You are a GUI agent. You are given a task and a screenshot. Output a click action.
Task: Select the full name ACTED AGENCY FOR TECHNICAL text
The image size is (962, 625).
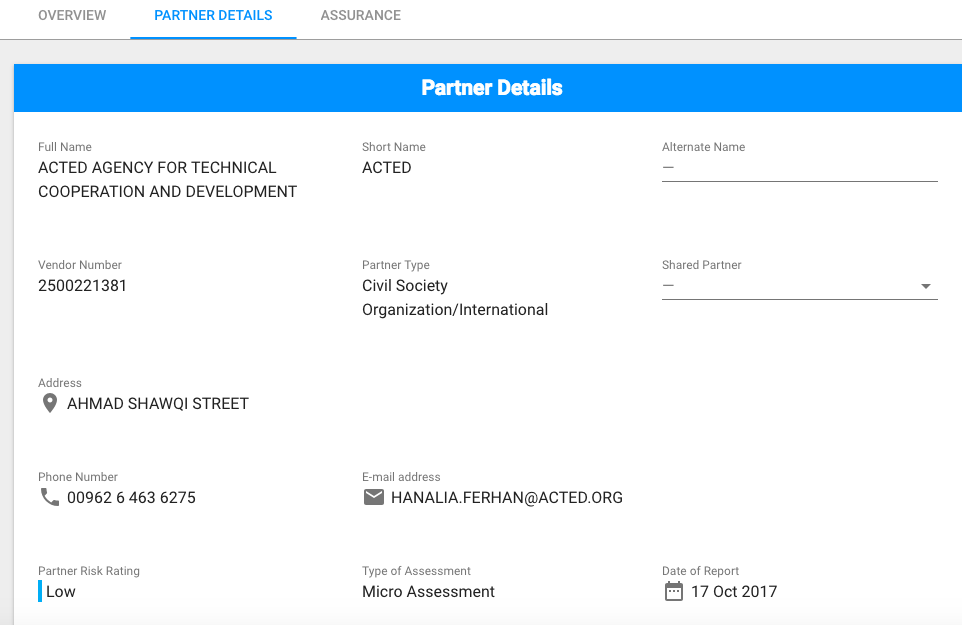point(157,167)
